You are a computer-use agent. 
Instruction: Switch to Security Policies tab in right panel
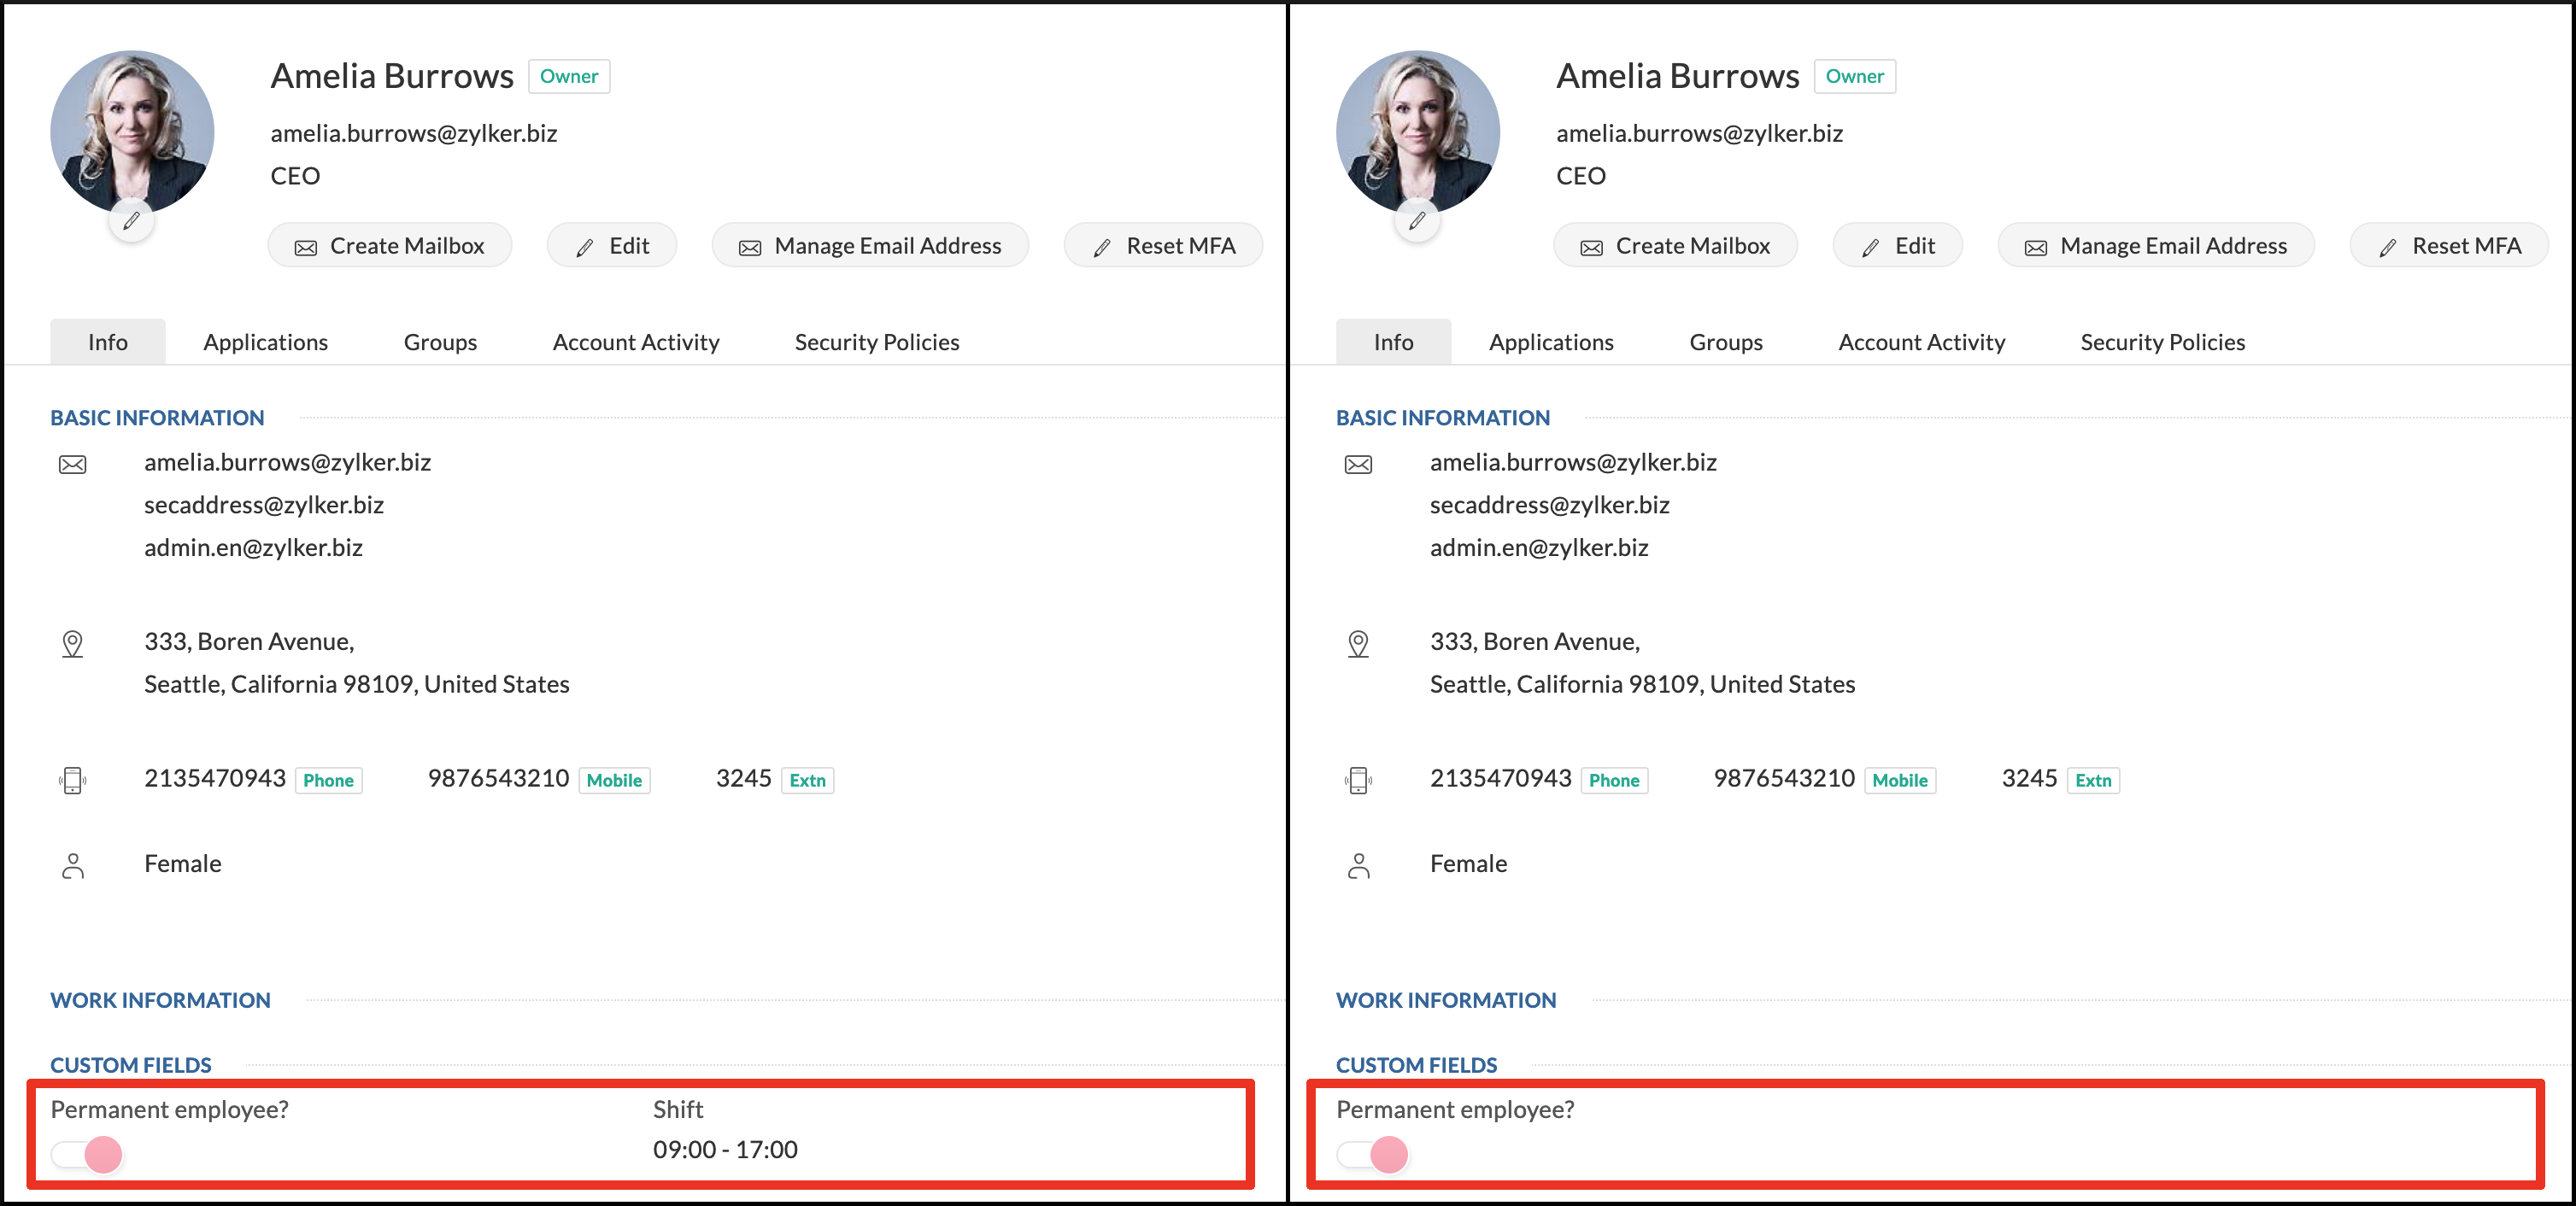pos(2162,342)
